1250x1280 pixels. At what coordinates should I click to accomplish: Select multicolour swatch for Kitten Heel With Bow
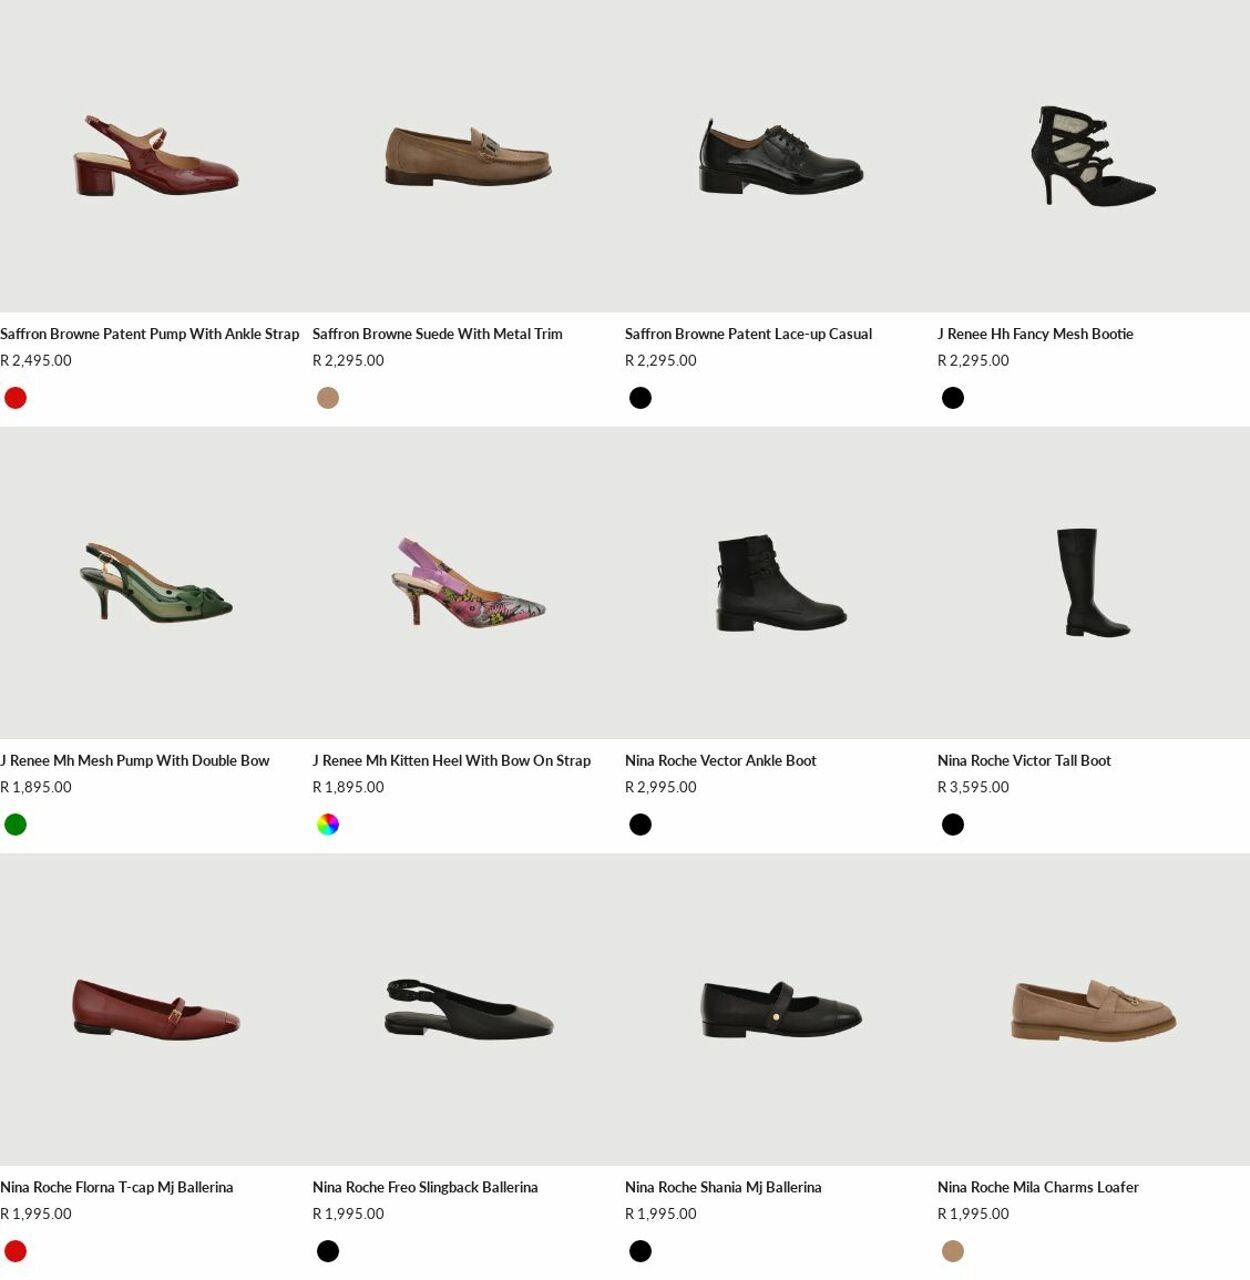pos(328,825)
